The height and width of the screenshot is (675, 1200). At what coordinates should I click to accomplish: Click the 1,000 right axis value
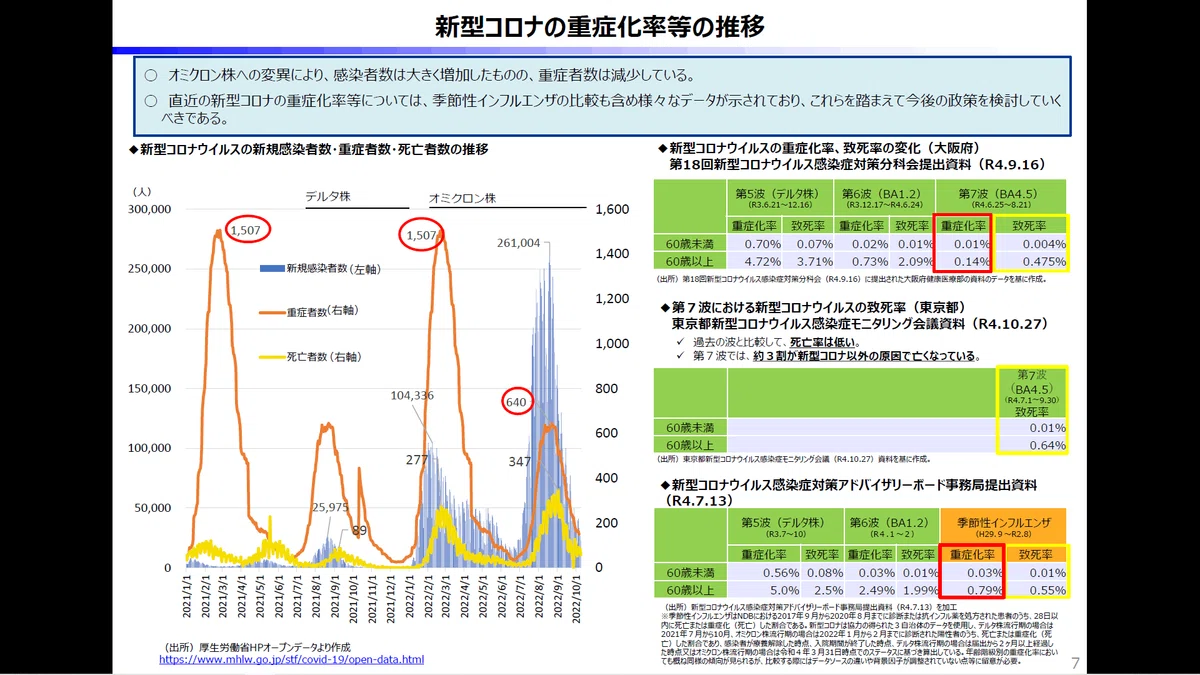(x=611, y=344)
